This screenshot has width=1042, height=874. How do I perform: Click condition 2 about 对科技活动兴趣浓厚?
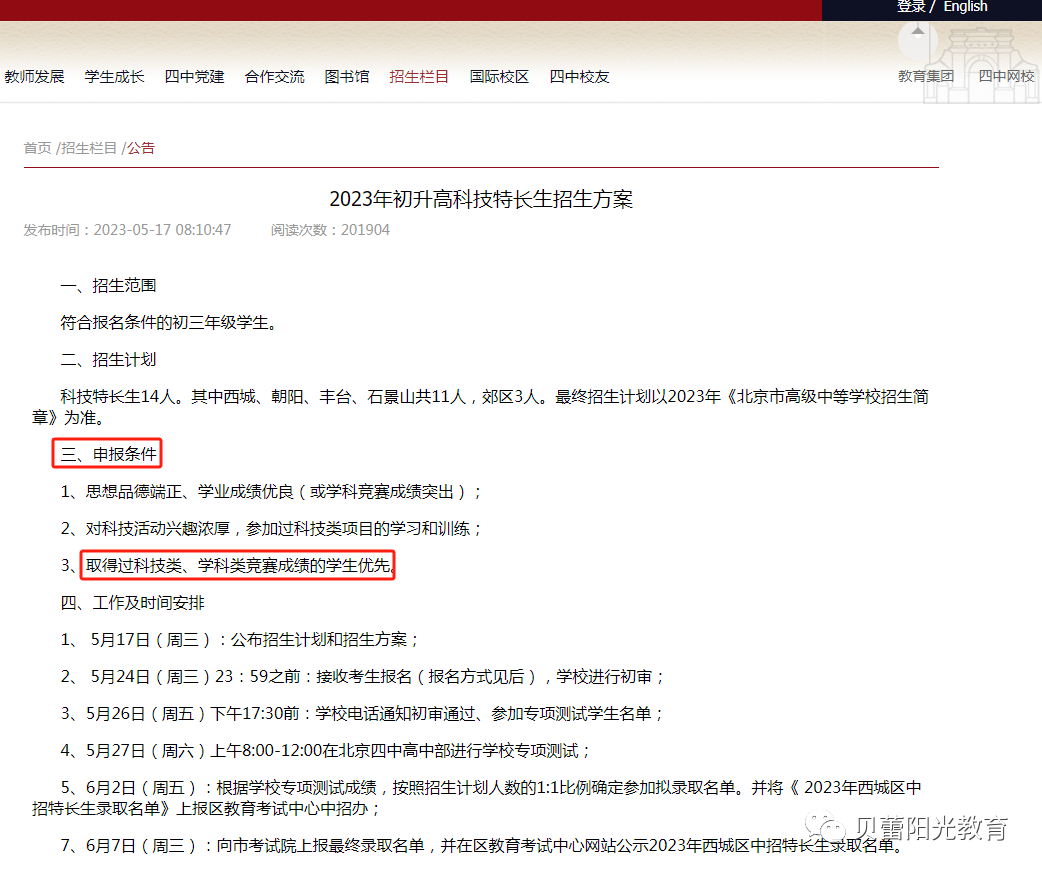coord(271,529)
